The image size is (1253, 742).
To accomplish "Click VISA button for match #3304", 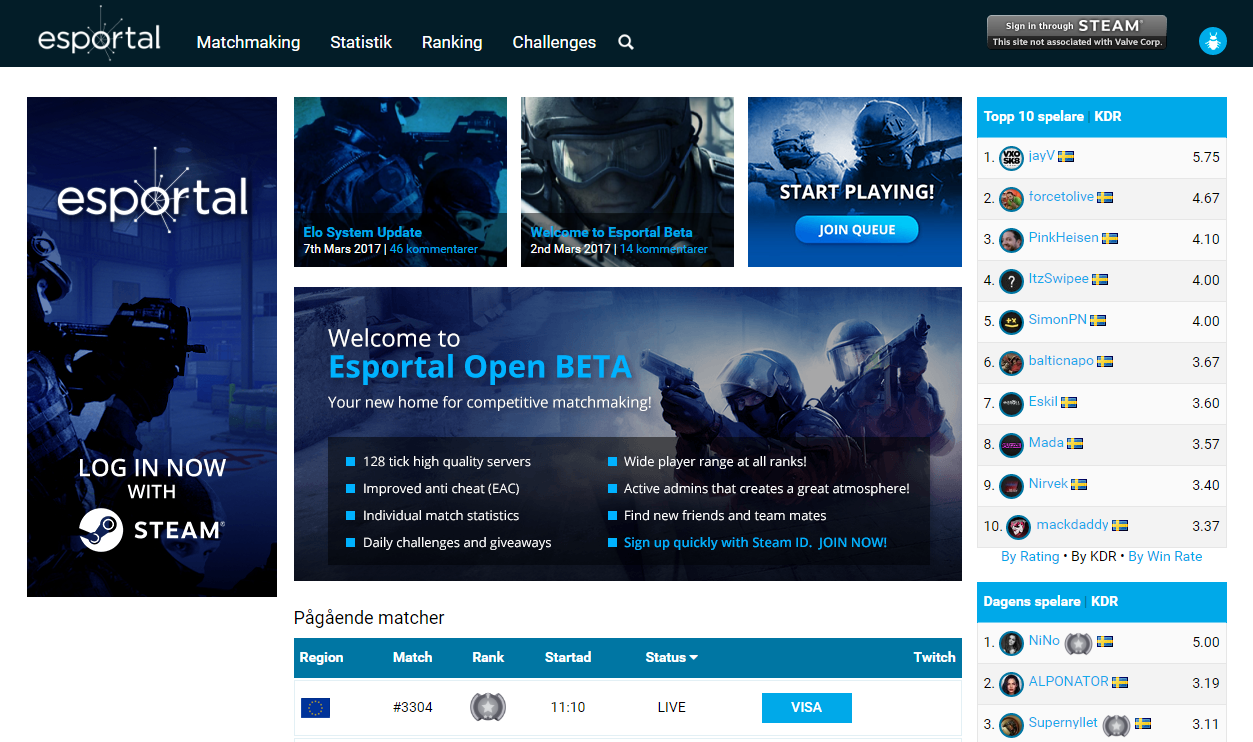I will tap(806, 708).
